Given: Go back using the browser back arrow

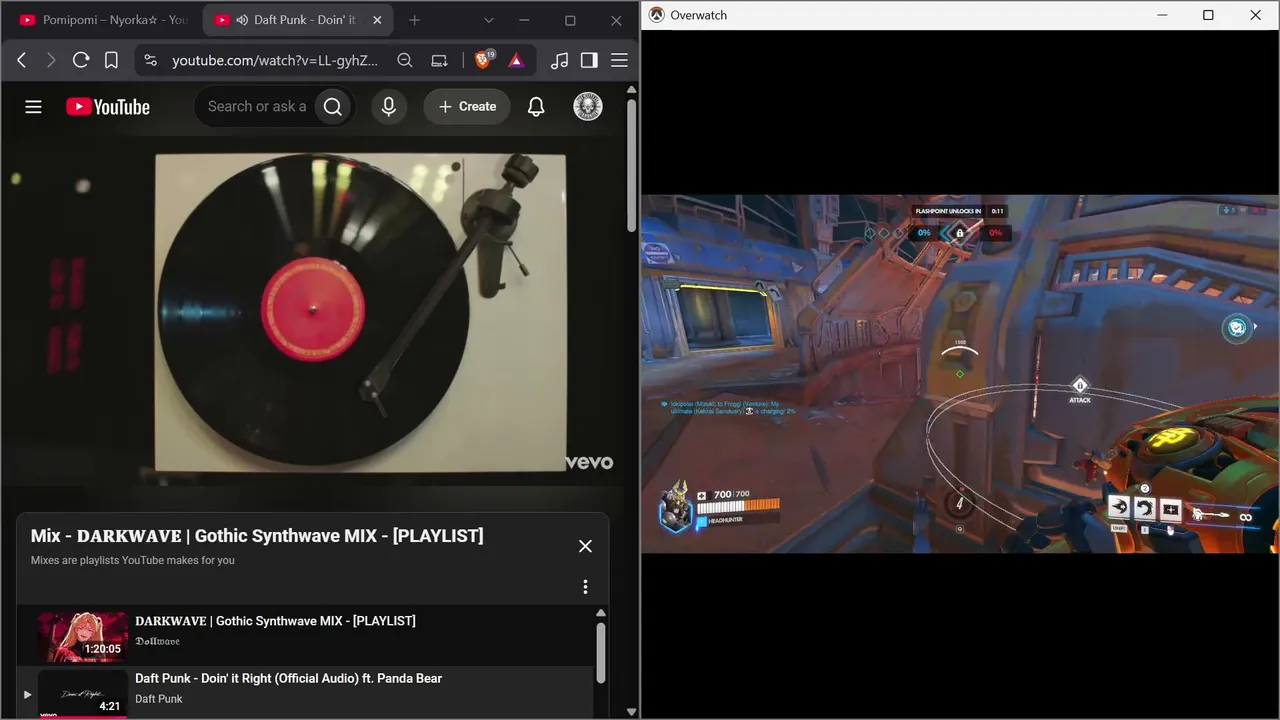Looking at the screenshot, I should (21, 60).
